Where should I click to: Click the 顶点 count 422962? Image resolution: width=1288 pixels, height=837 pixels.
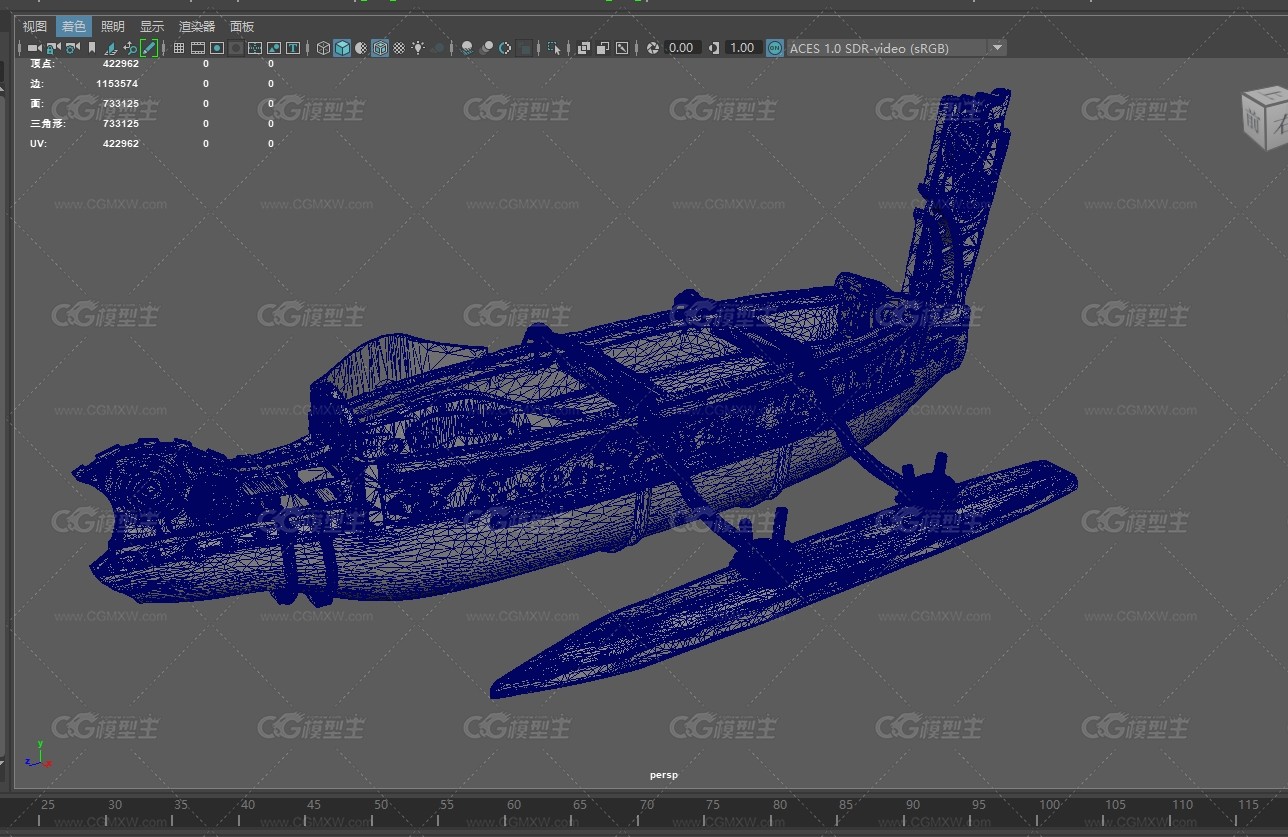(120, 64)
